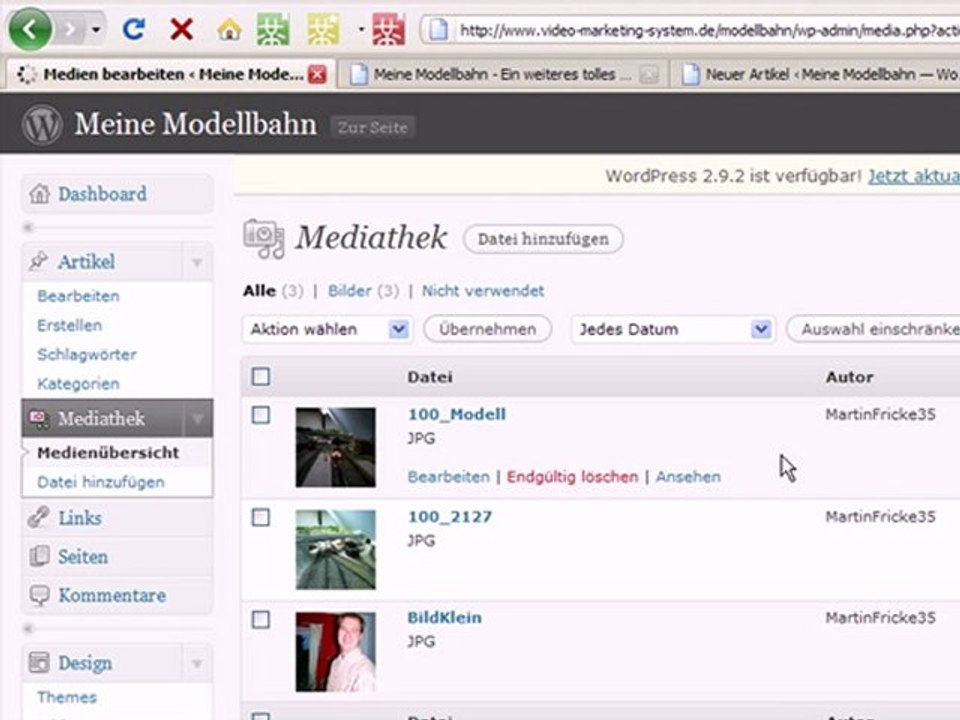This screenshot has width=960, height=720.
Task: Click the Design layout icon
Action: (x=39, y=662)
